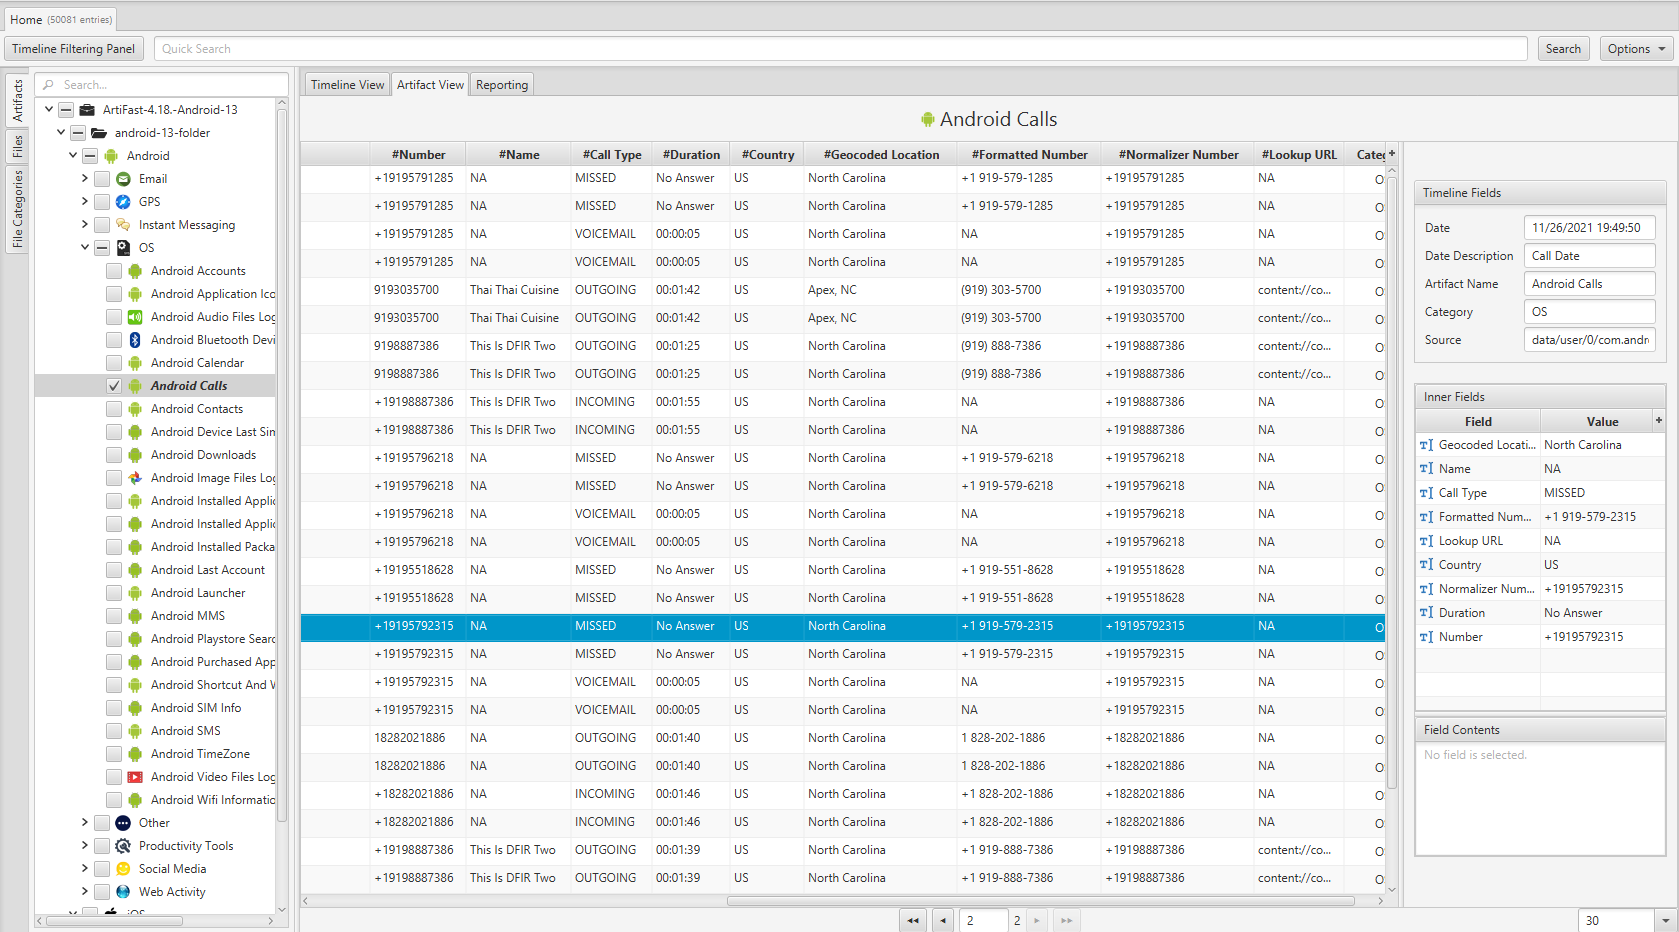This screenshot has width=1679, height=932.
Task: Collapse the OS tree node
Action: (x=85, y=247)
